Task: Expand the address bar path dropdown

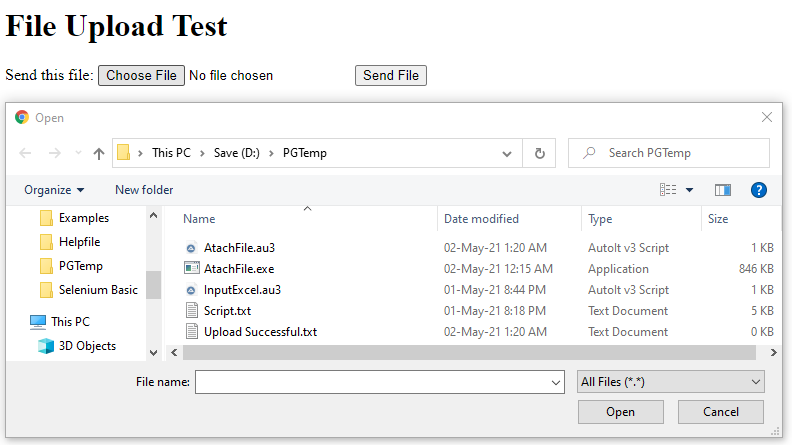Action: (x=507, y=154)
